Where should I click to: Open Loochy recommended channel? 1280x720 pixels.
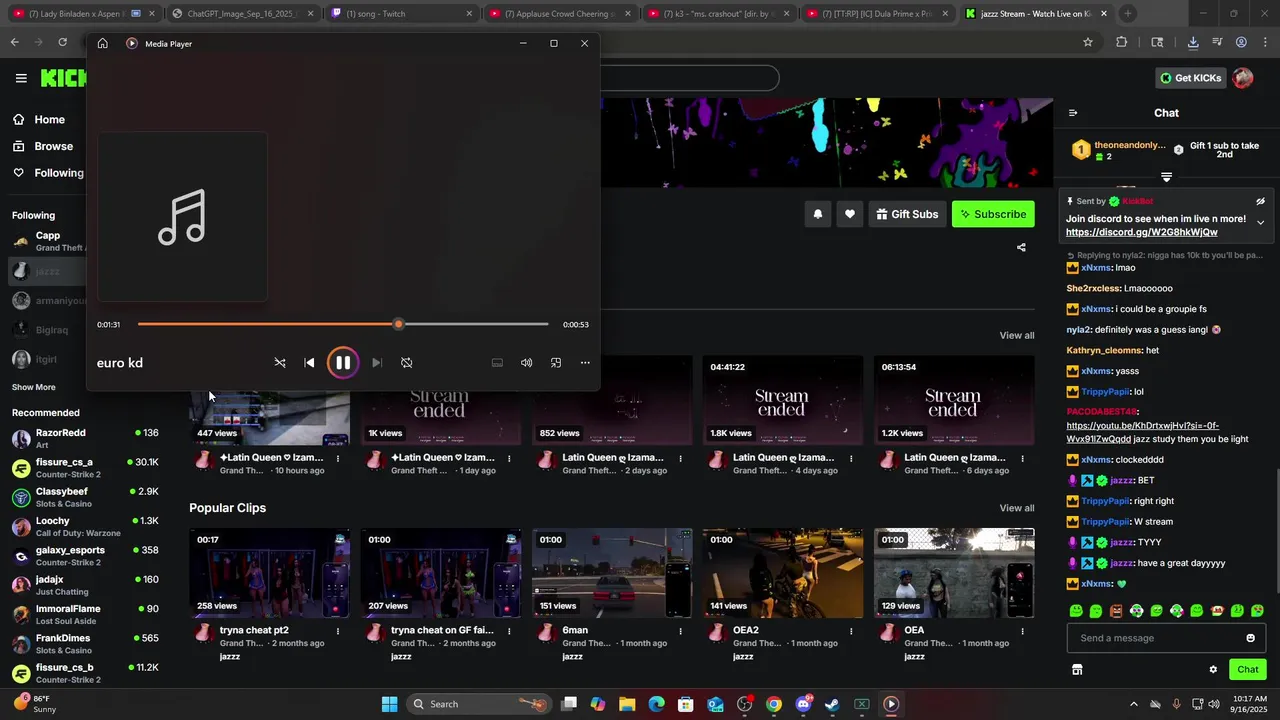(85, 526)
